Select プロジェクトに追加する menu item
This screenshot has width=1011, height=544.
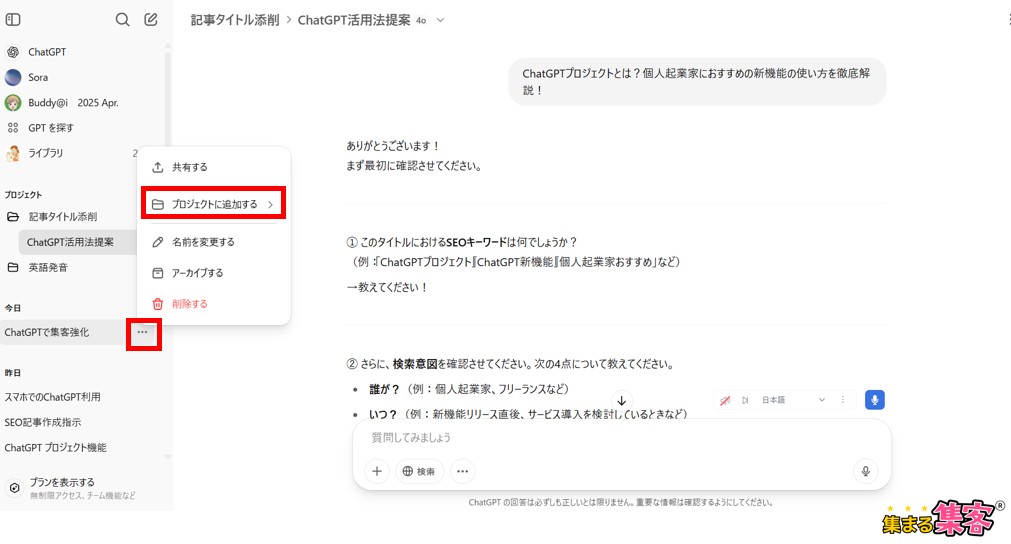coord(213,204)
